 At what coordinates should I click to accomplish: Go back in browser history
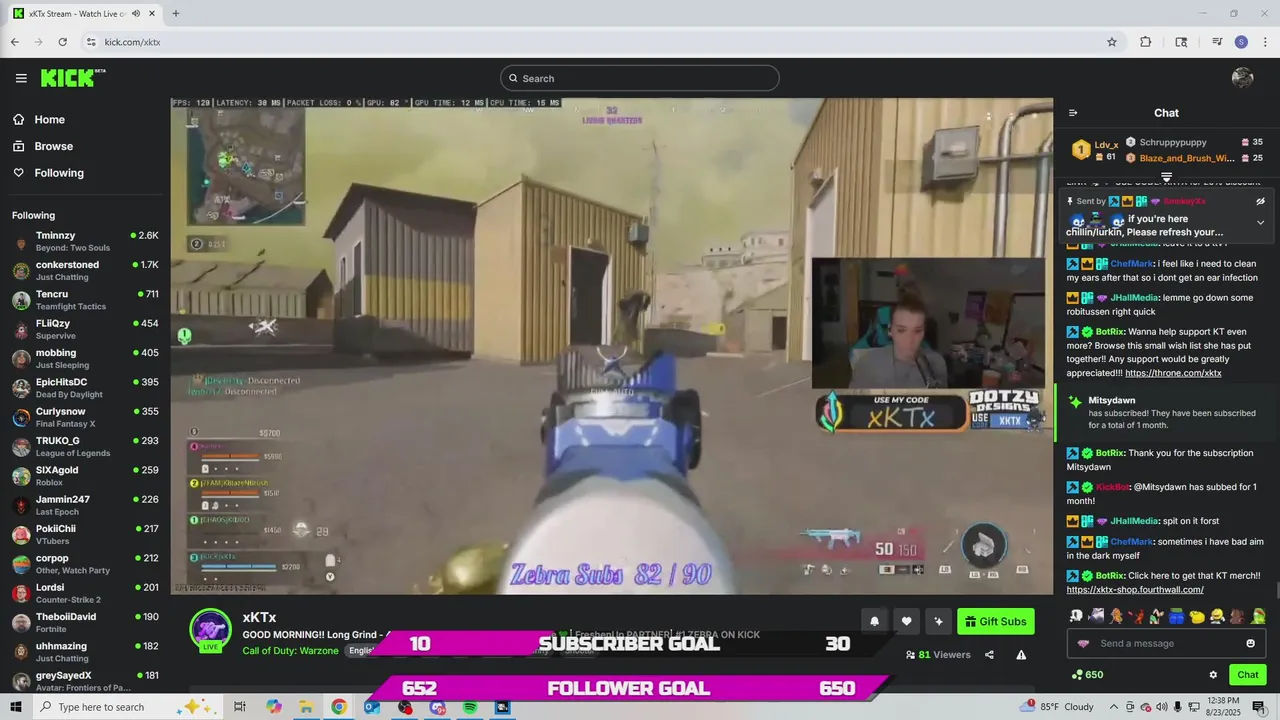[15, 42]
